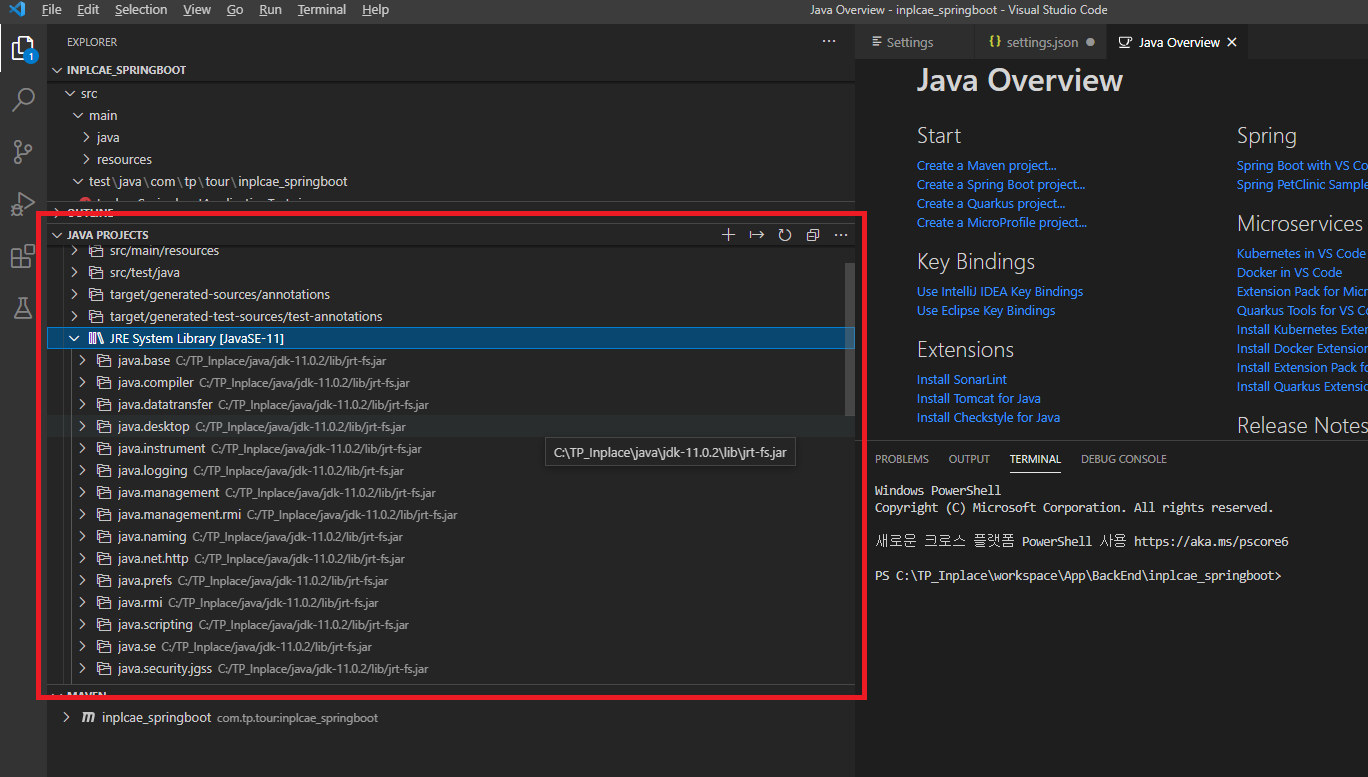1368x777 pixels.
Task: Collapse the INPLCAE_SPRINGBOOT explorer section
Action: [57, 71]
